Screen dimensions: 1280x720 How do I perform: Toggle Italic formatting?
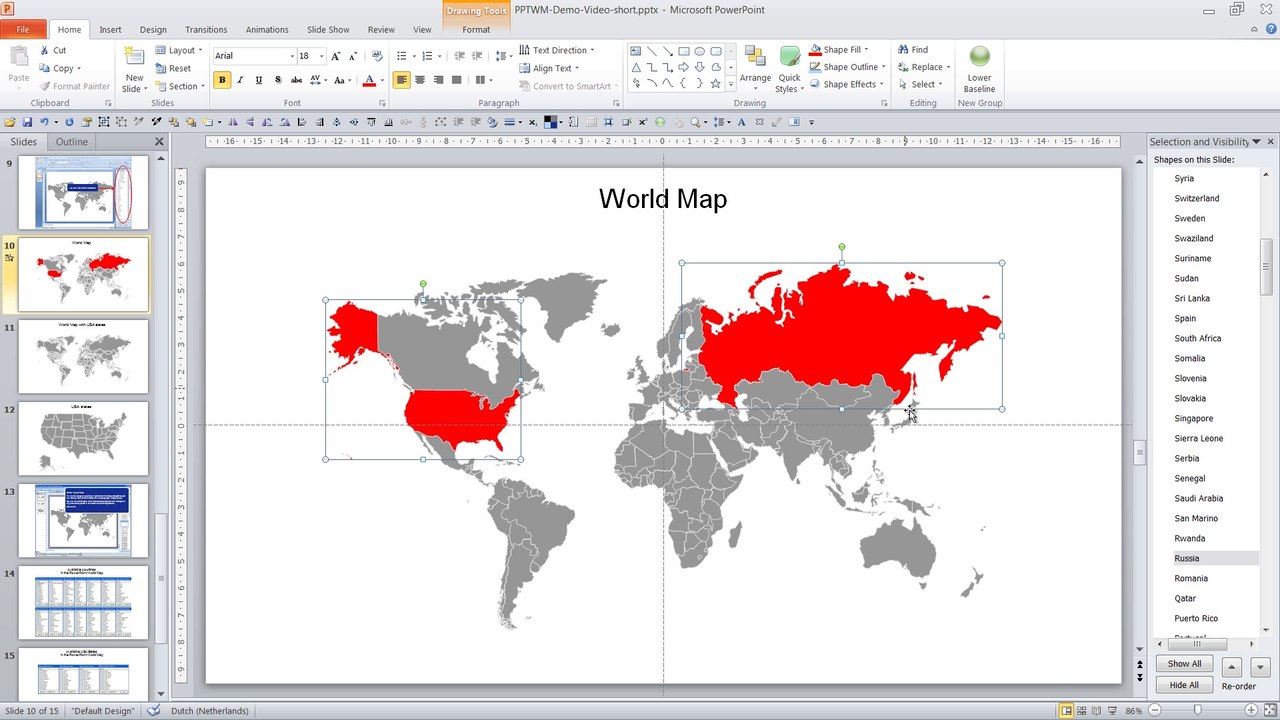pos(240,80)
